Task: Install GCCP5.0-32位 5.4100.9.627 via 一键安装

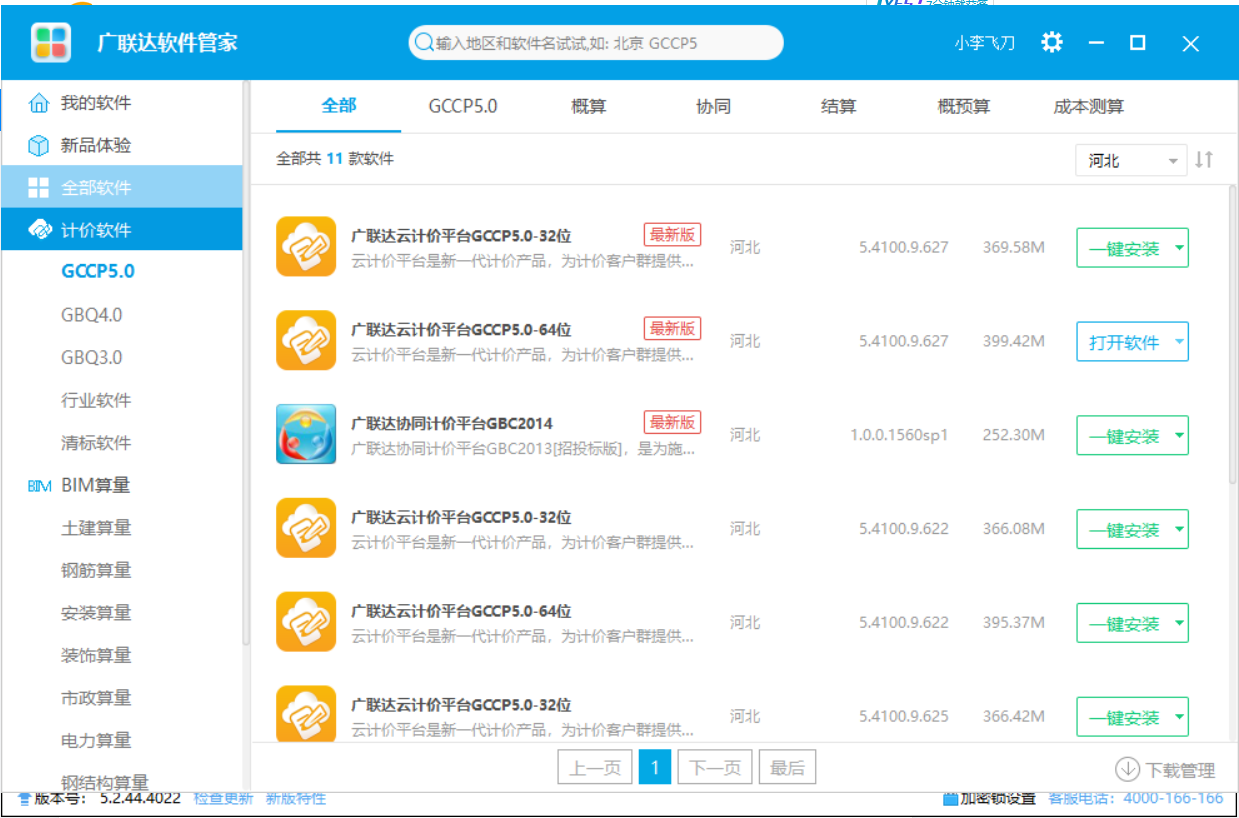Action: pyautogui.click(x=1124, y=248)
